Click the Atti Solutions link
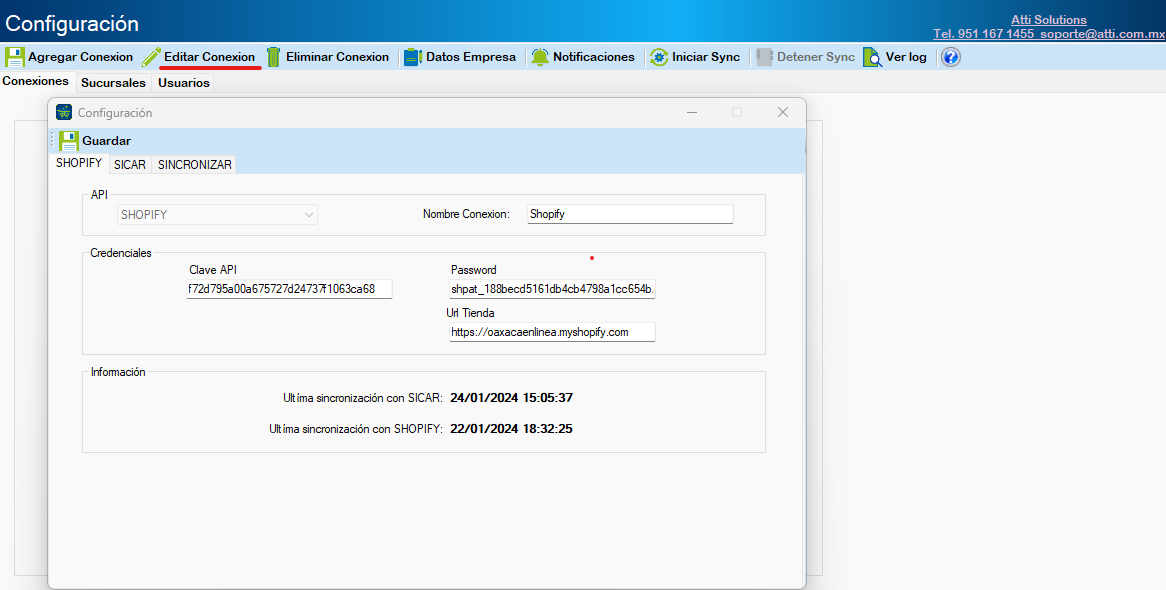 click(1049, 20)
